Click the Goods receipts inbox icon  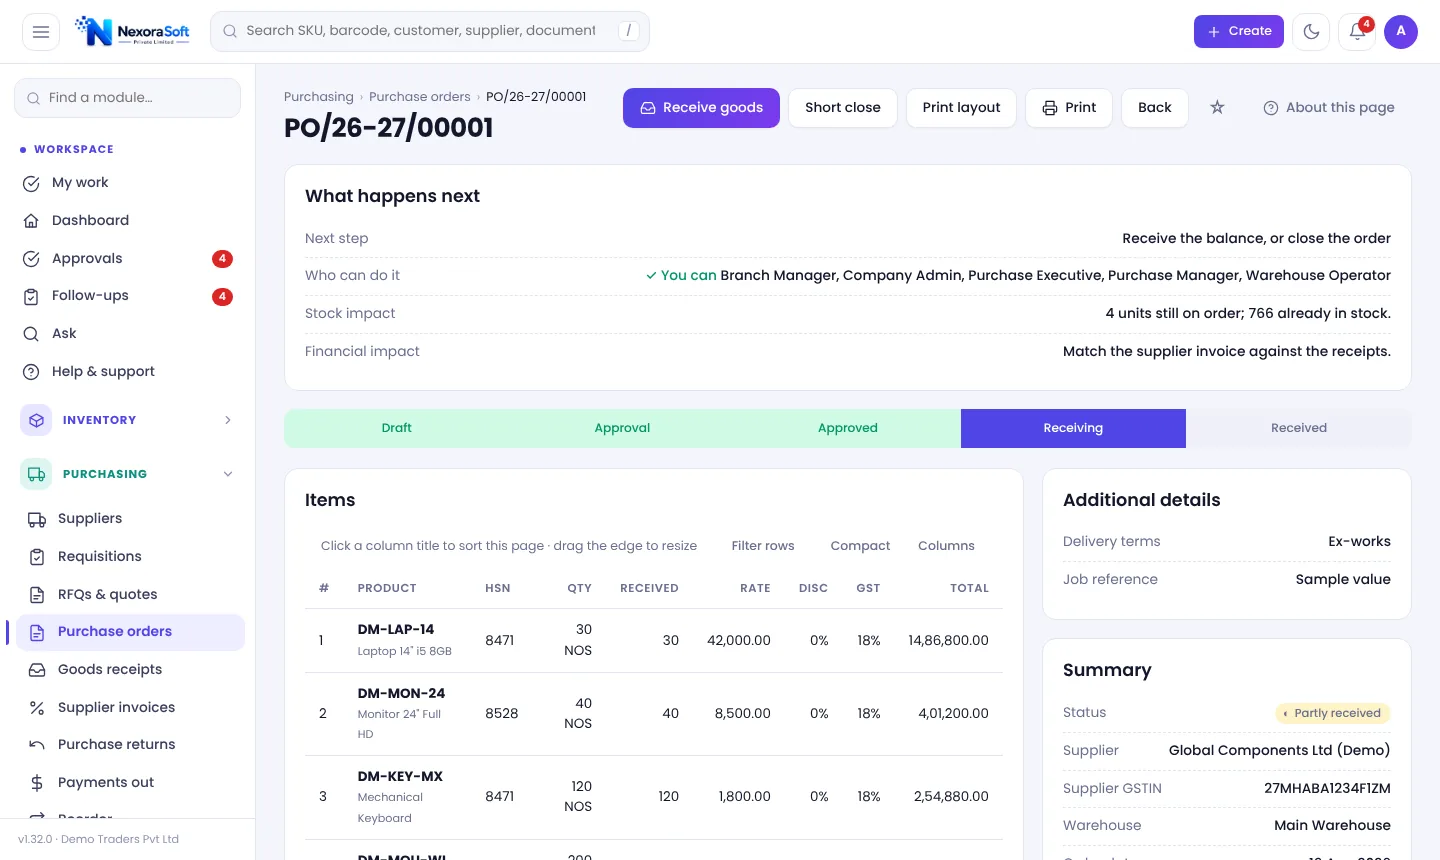click(37, 670)
